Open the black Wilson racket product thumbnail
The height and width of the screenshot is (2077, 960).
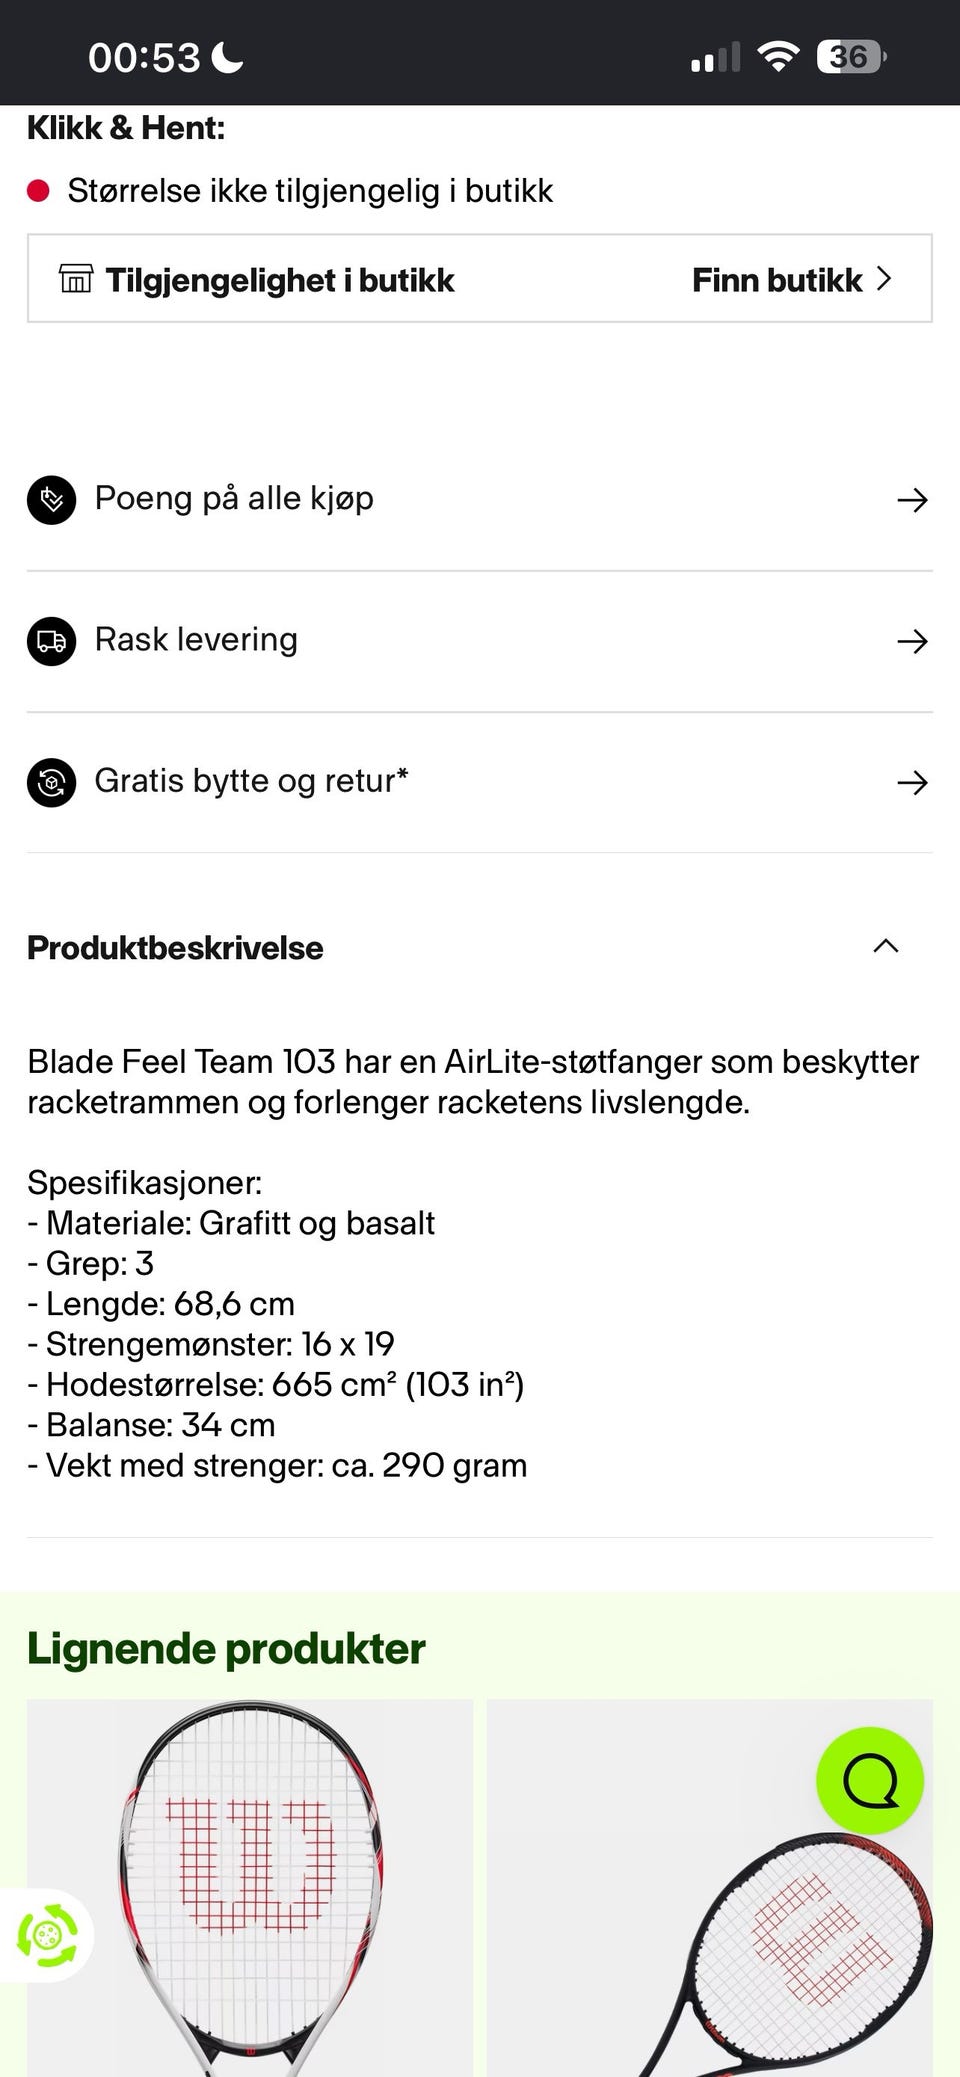710,1888
